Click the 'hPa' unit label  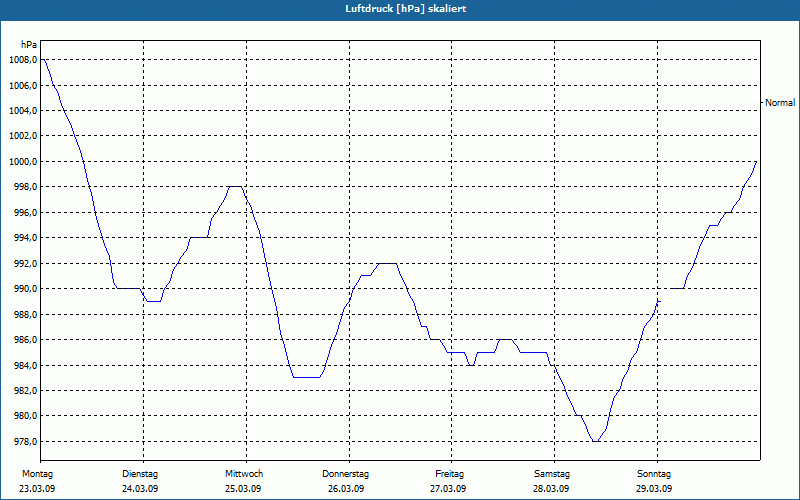tap(29, 44)
